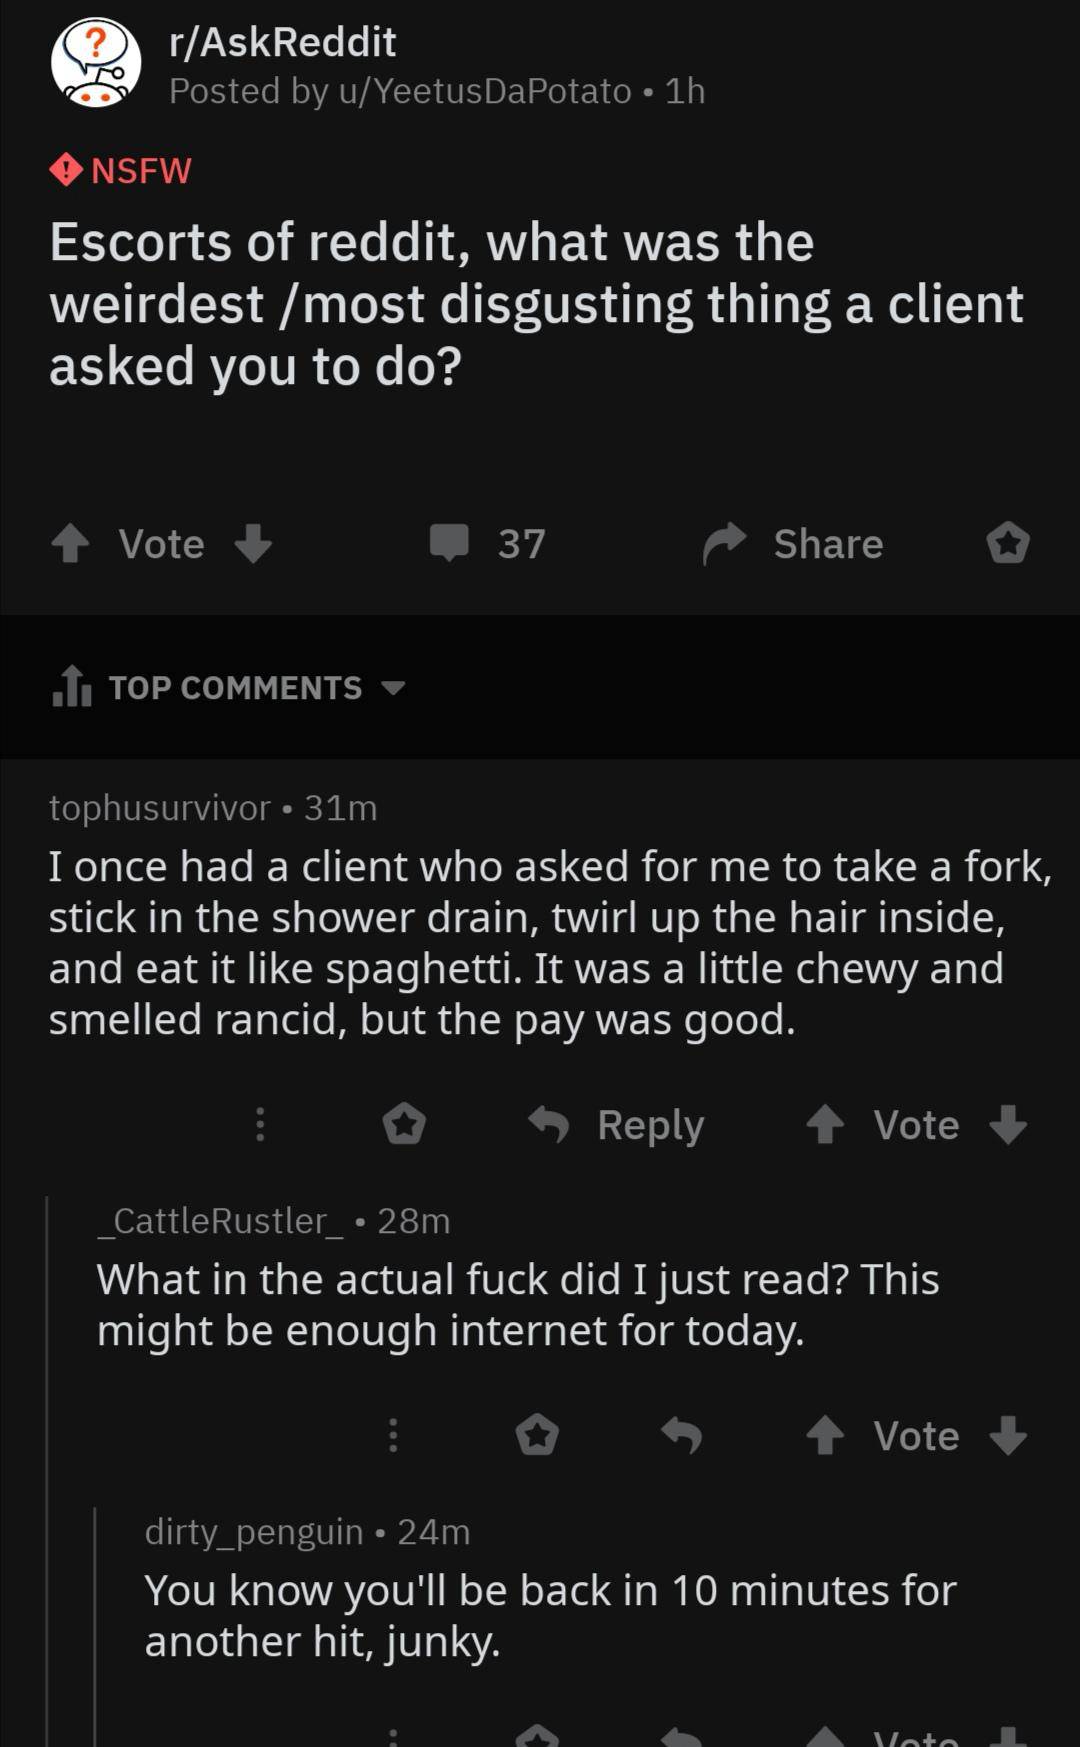Upvote tophusurvivor's comment
Viewport: 1080px width, 1747px height.
[826, 1126]
